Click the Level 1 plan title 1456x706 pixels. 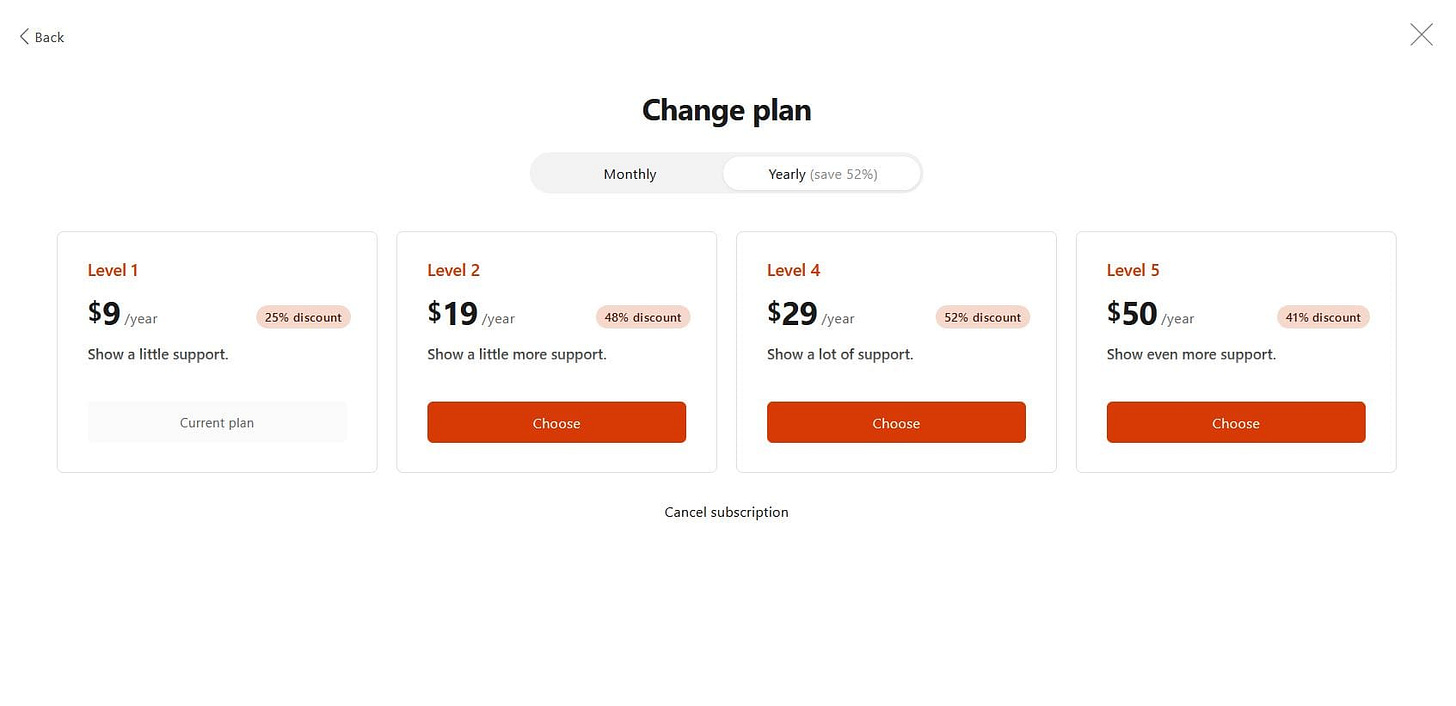tap(112, 270)
